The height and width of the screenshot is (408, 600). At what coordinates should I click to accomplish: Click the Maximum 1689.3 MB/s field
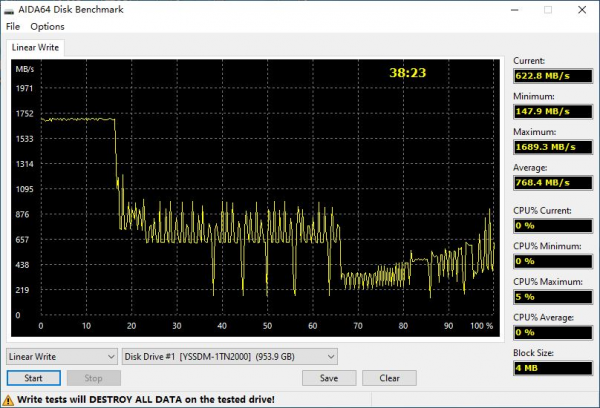click(552, 147)
